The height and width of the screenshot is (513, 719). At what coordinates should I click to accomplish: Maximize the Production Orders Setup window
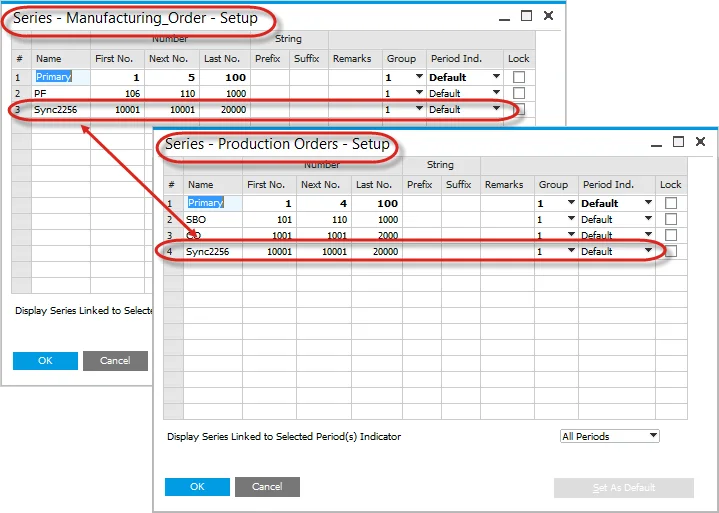click(679, 142)
